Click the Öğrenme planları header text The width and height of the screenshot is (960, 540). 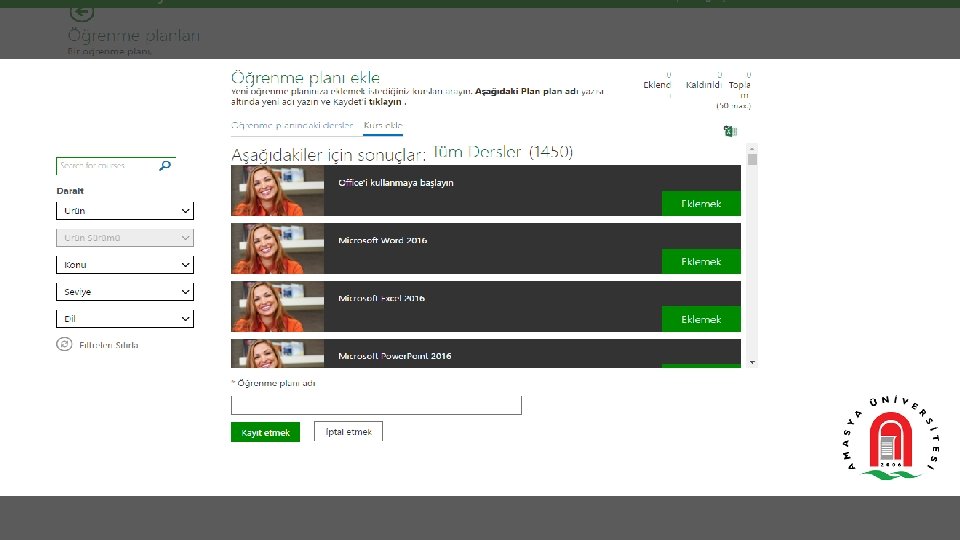pyautogui.click(x=133, y=36)
